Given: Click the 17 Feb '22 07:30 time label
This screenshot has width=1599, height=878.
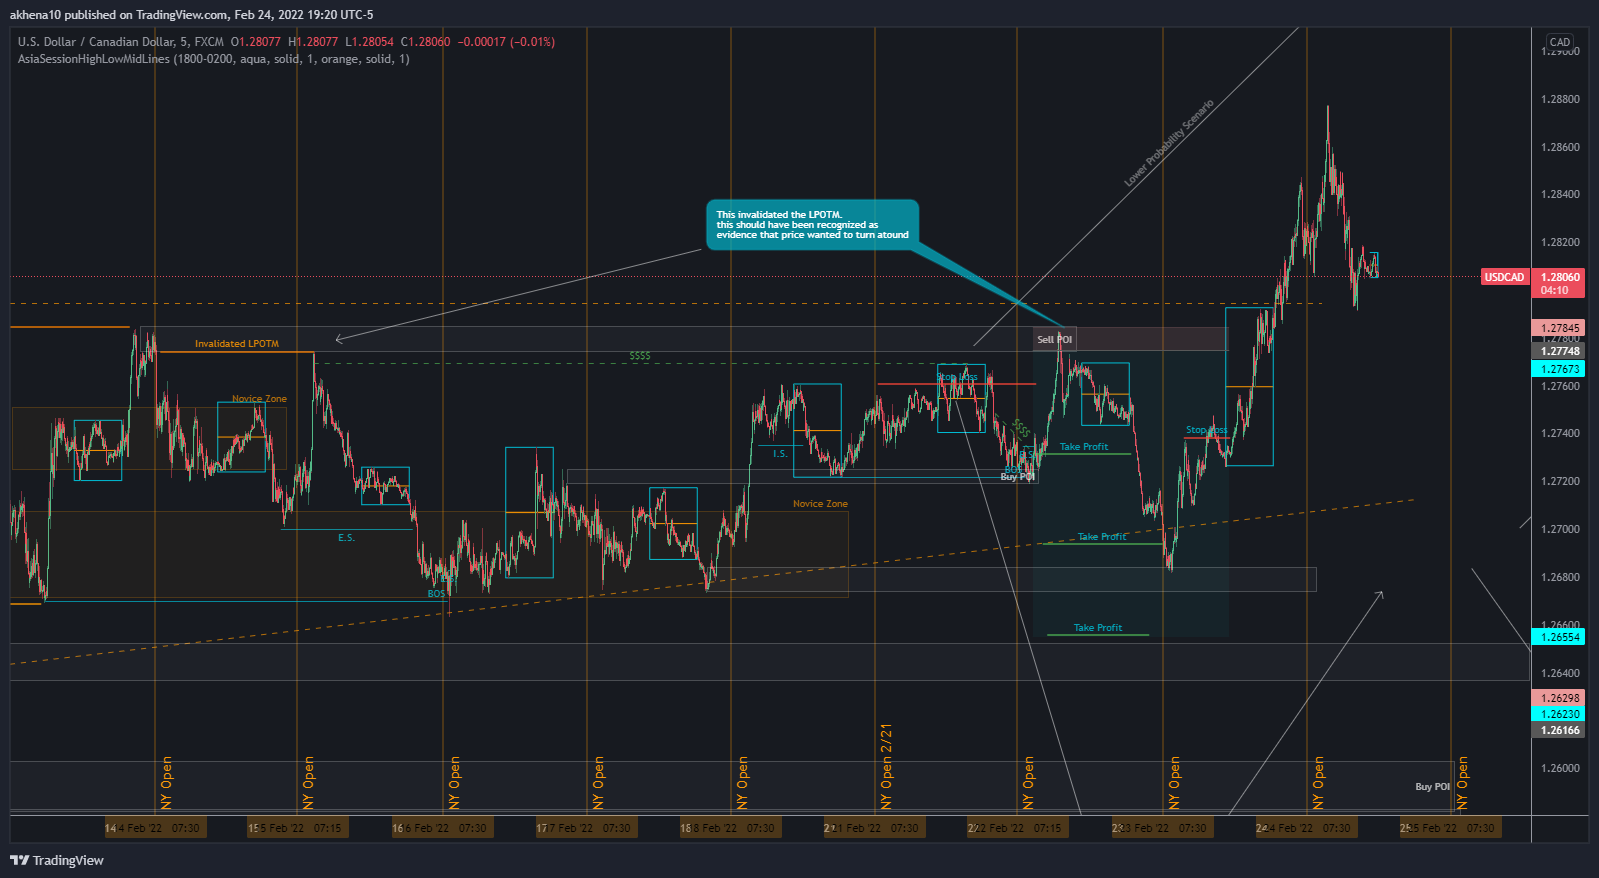Looking at the screenshot, I should tap(586, 828).
